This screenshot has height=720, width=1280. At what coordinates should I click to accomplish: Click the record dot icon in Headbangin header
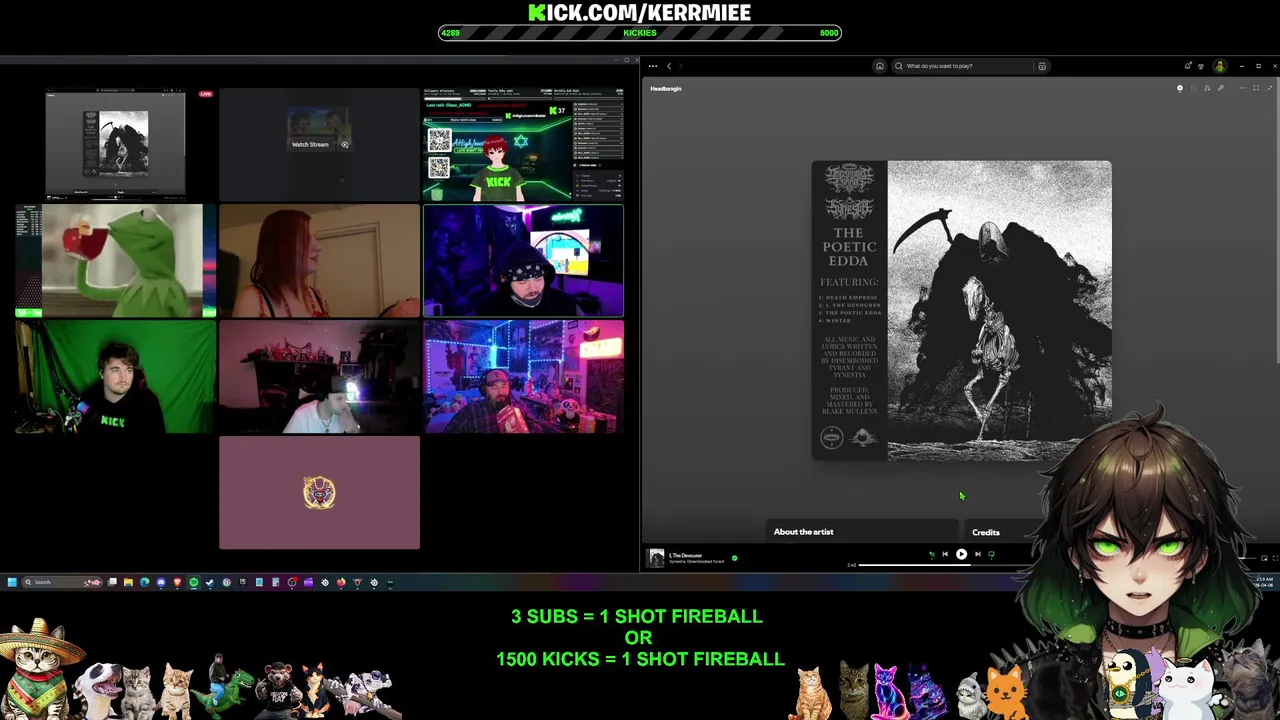click(x=1180, y=88)
